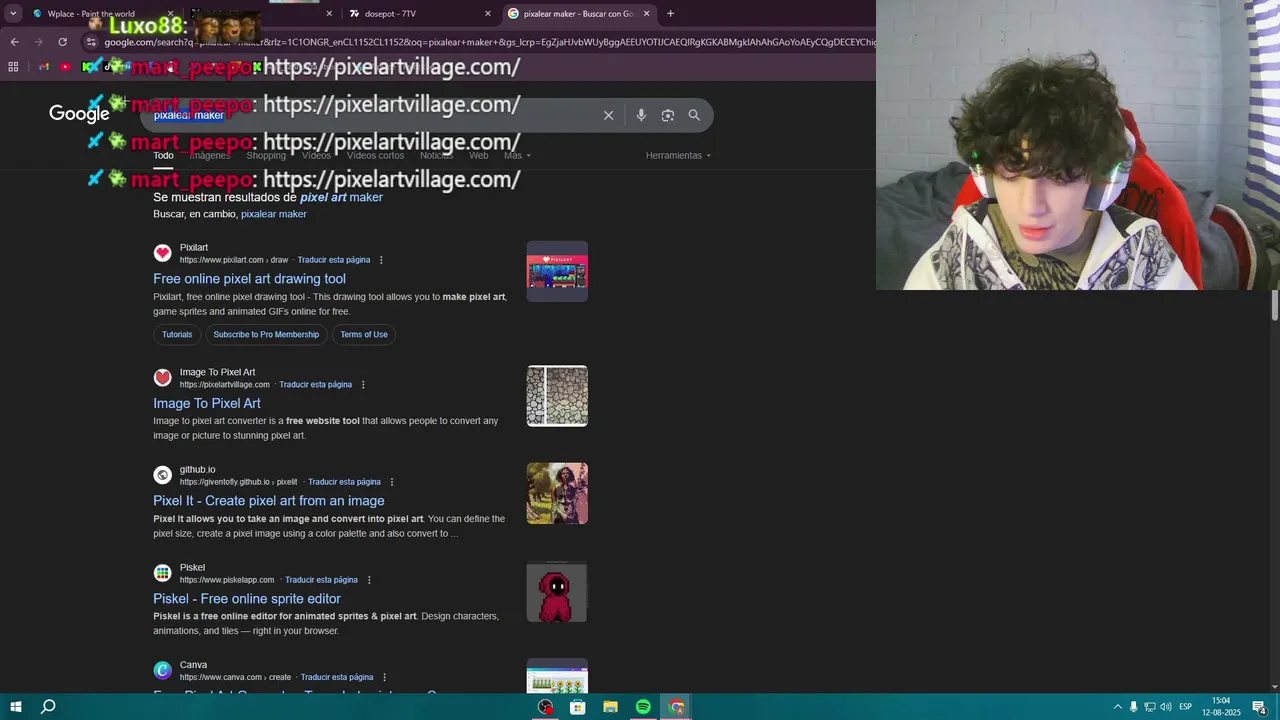Click Terms of Use chip
1280x720 pixels.
click(x=364, y=335)
